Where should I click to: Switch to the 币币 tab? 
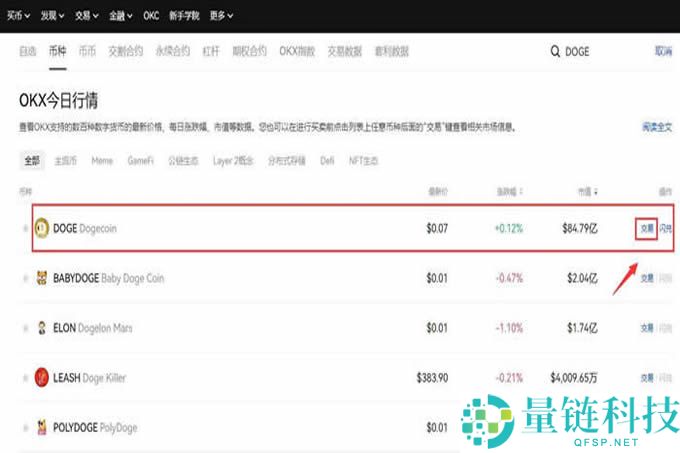[x=87, y=51]
